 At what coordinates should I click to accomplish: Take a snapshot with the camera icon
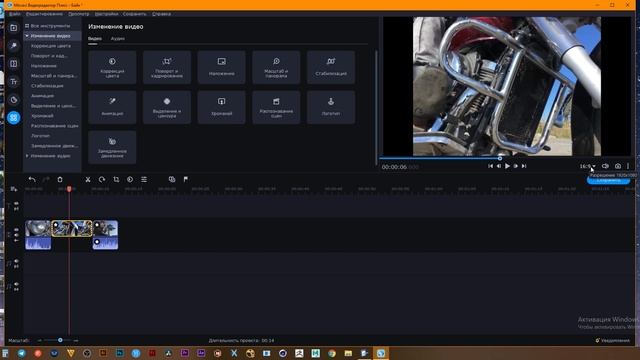618,166
